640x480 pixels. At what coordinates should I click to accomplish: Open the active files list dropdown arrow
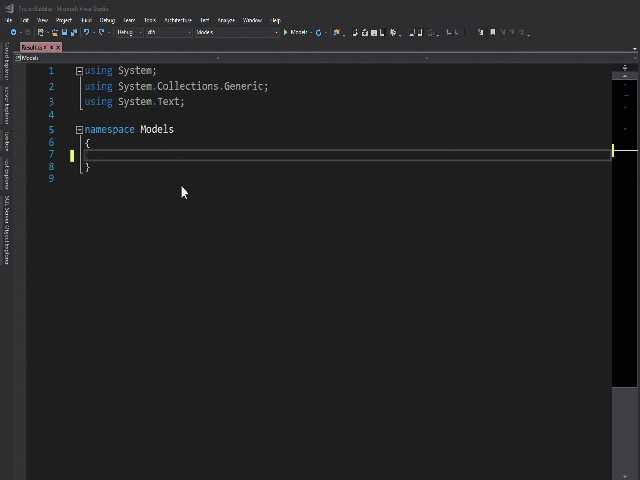[634, 49]
